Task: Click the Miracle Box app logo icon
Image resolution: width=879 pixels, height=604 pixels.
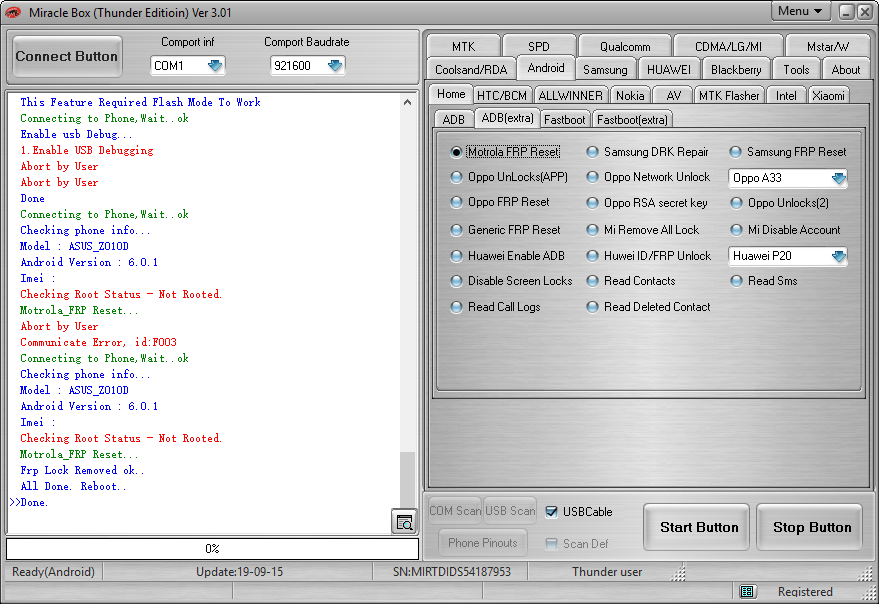Action: pyautogui.click(x=13, y=12)
